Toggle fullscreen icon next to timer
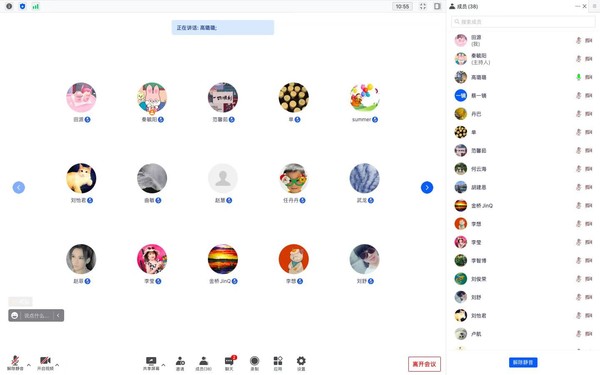This screenshot has height=375, width=600. click(x=423, y=7)
